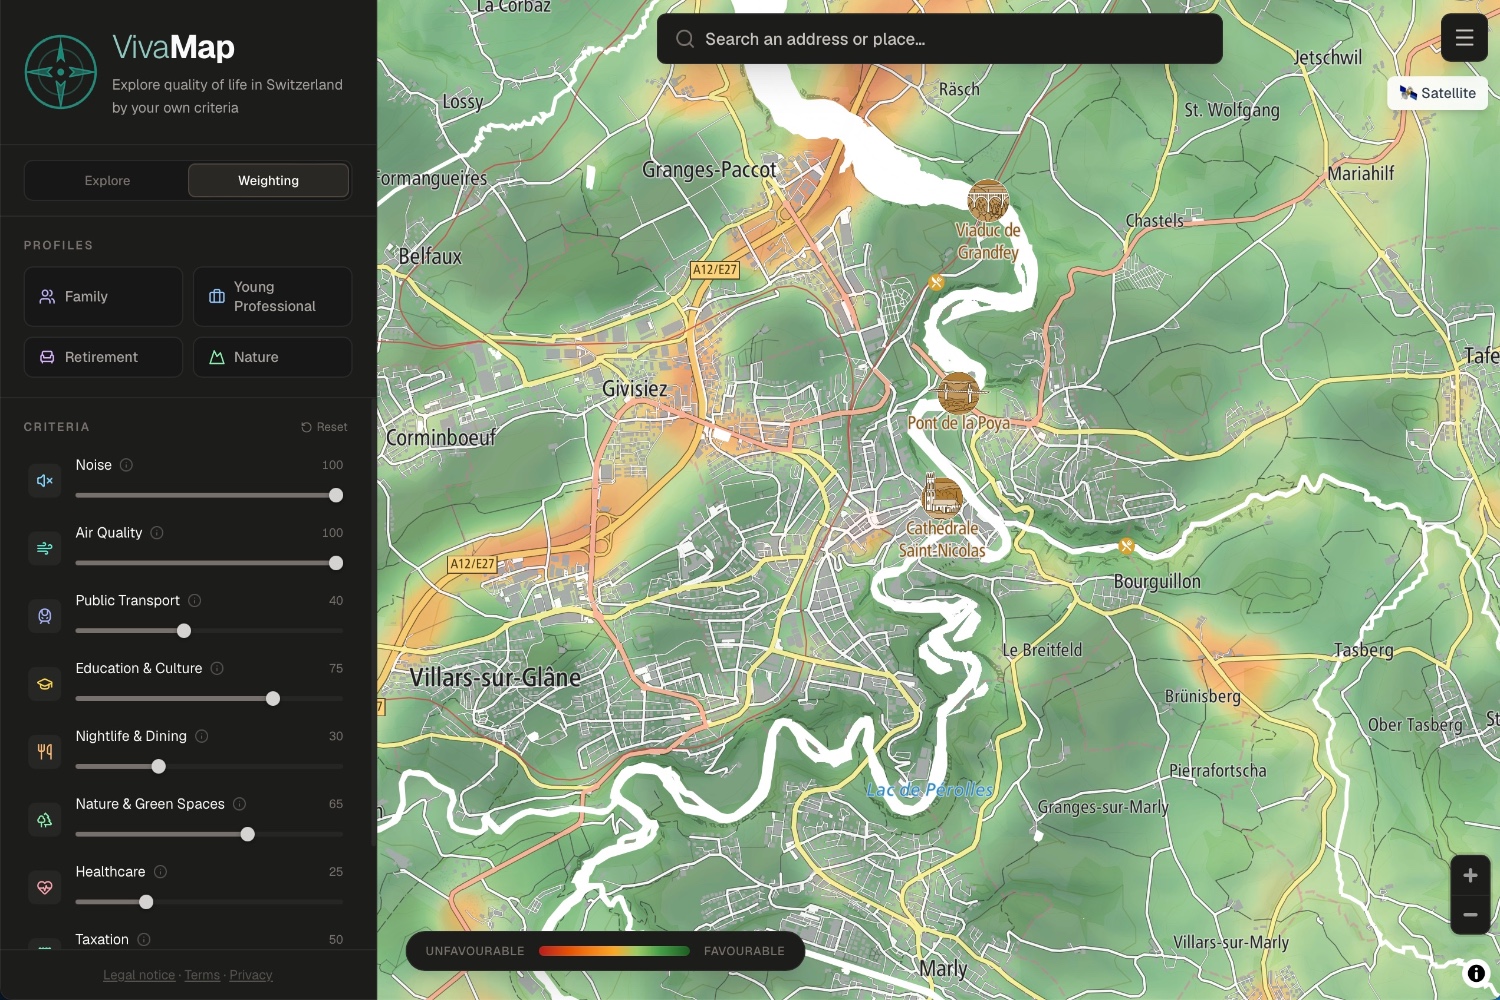Switch to the Weighting tab
Image resolution: width=1500 pixels, height=1000 pixels.
click(x=268, y=181)
